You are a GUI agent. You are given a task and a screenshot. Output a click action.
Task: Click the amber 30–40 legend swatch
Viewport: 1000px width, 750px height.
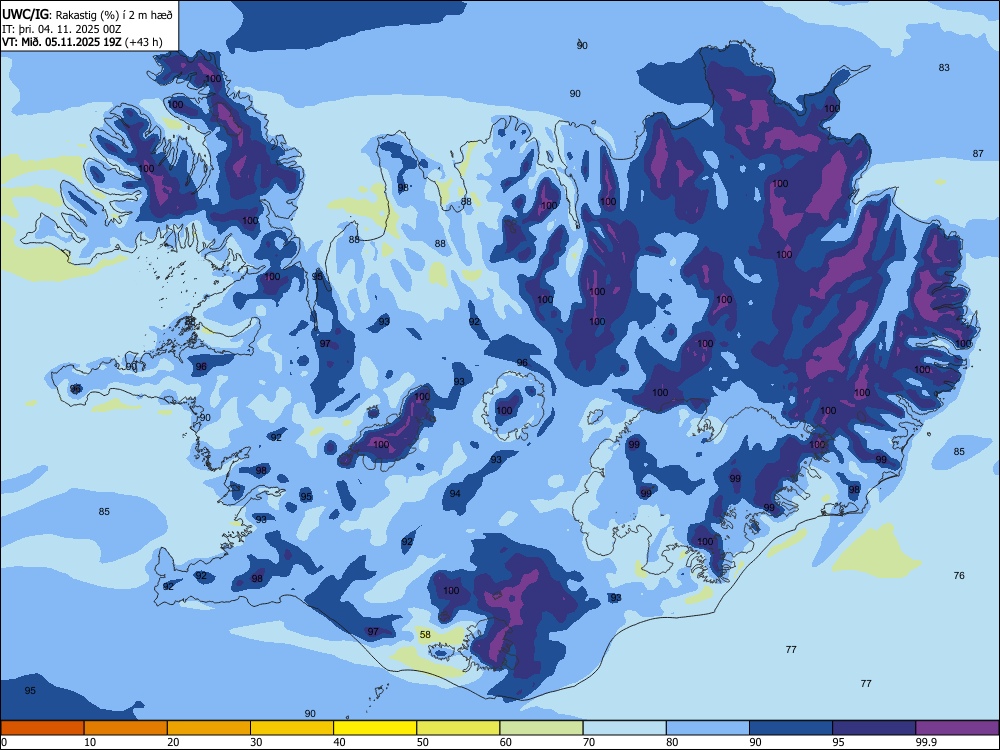[292, 728]
